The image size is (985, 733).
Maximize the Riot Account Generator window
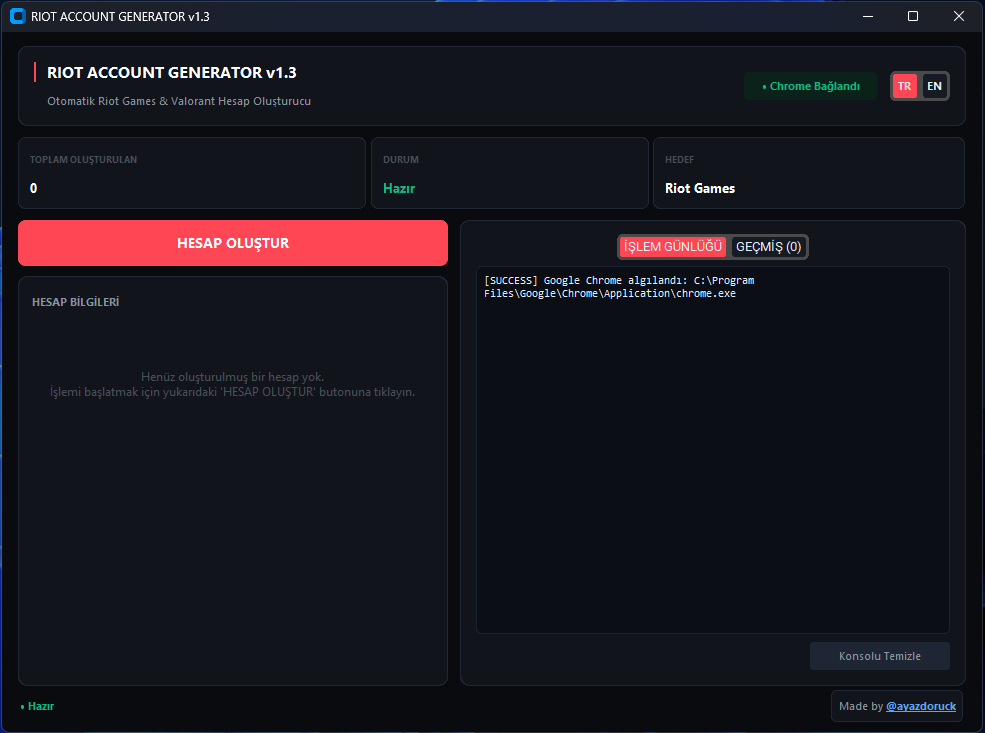(913, 16)
